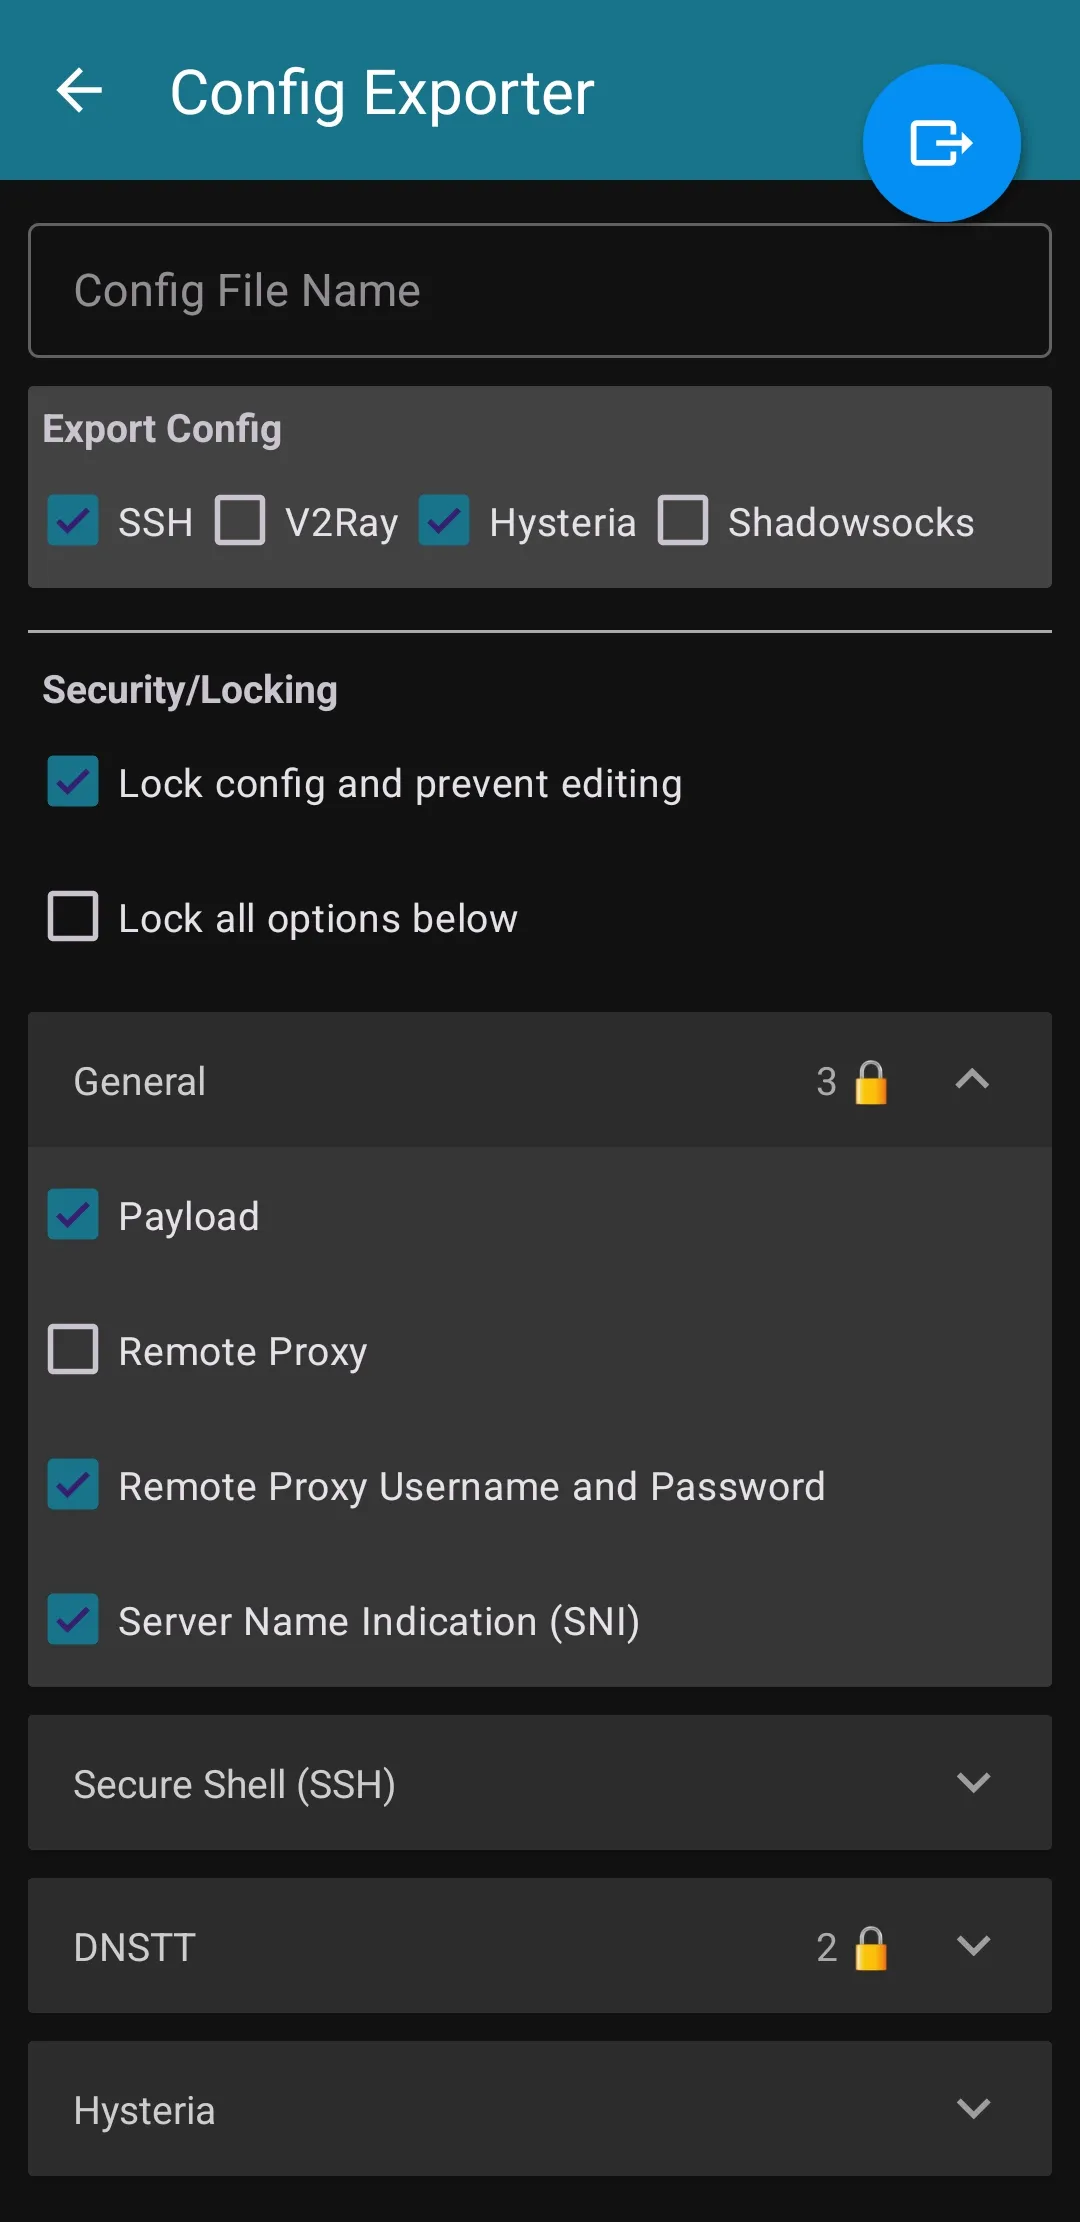
Task: Uncheck Server Name Indication (SNI)
Action: pyautogui.click(x=72, y=1621)
